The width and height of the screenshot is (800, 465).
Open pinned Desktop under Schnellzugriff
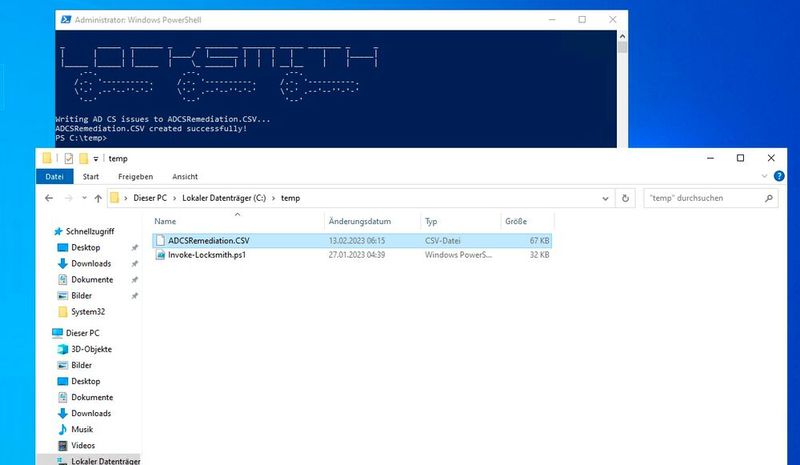(x=86, y=248)
